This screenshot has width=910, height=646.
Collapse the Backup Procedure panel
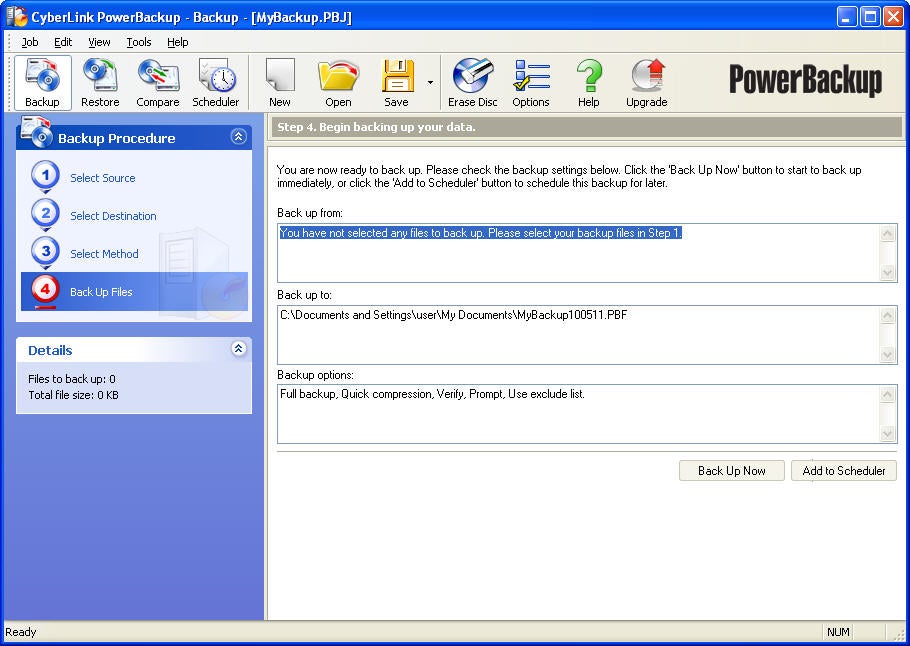tap(239, 136)
